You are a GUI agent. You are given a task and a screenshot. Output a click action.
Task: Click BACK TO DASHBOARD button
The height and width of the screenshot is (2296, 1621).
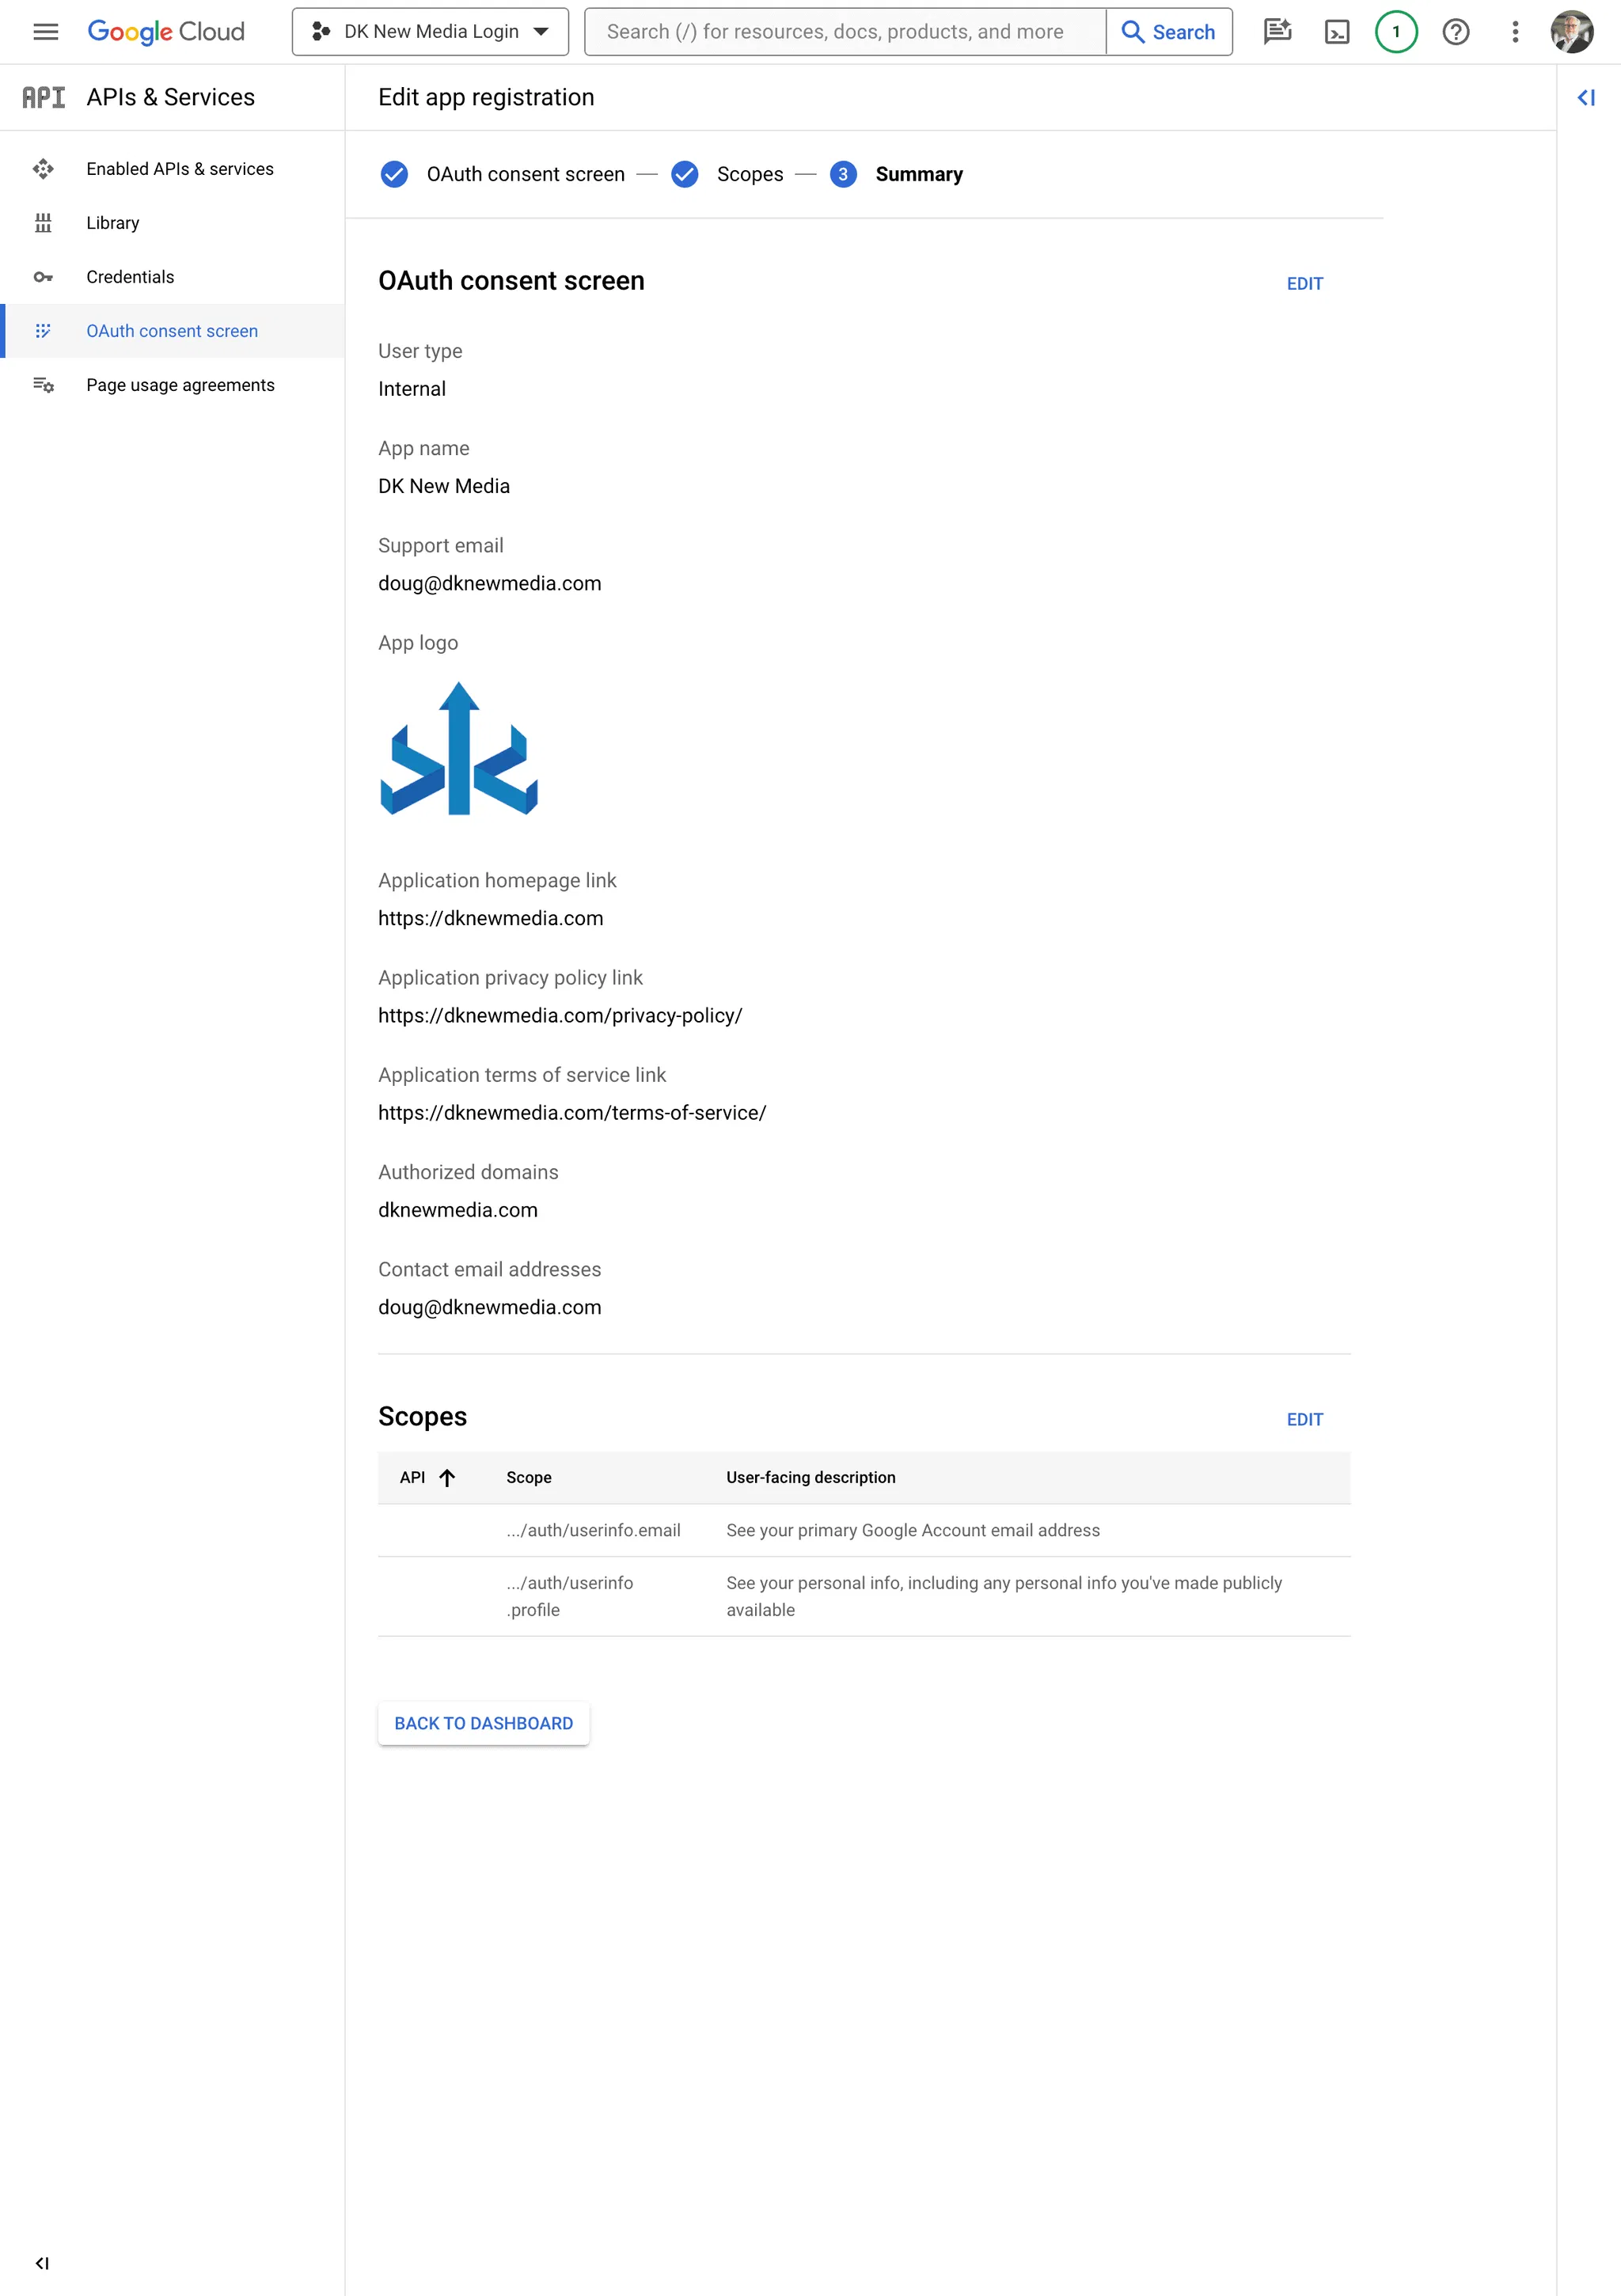click(483, 1723)
